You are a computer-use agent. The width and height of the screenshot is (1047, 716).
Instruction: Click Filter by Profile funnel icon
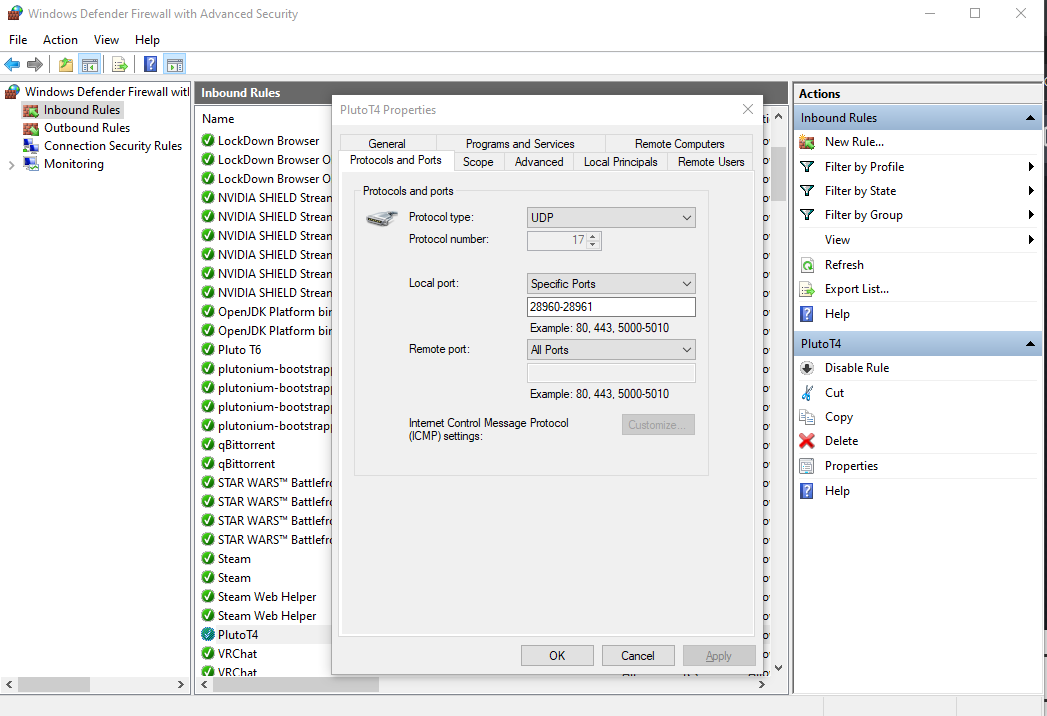coord(807,167)
